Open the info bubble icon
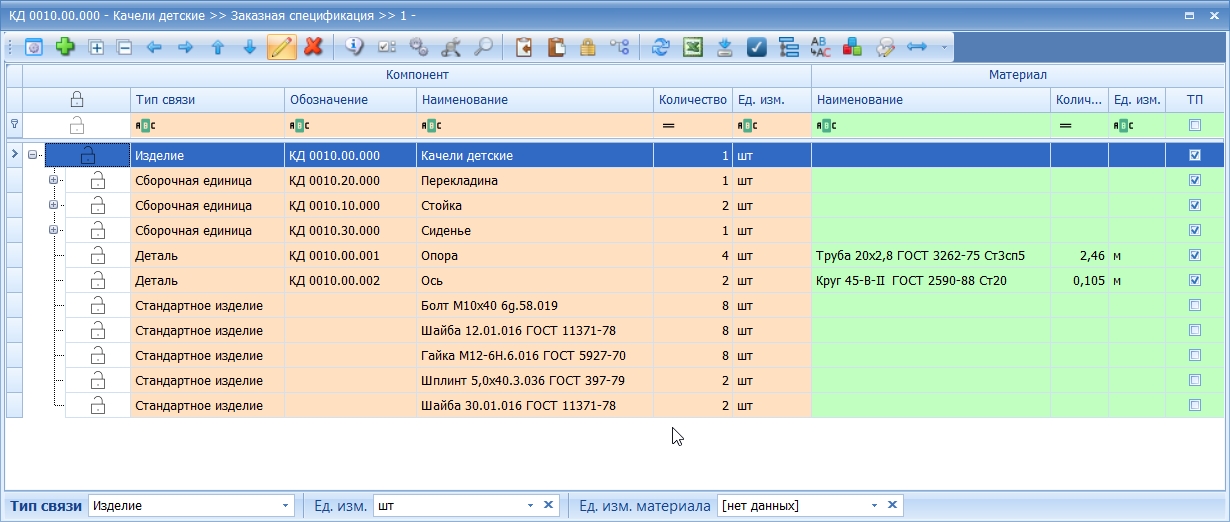 coord(354,47)
